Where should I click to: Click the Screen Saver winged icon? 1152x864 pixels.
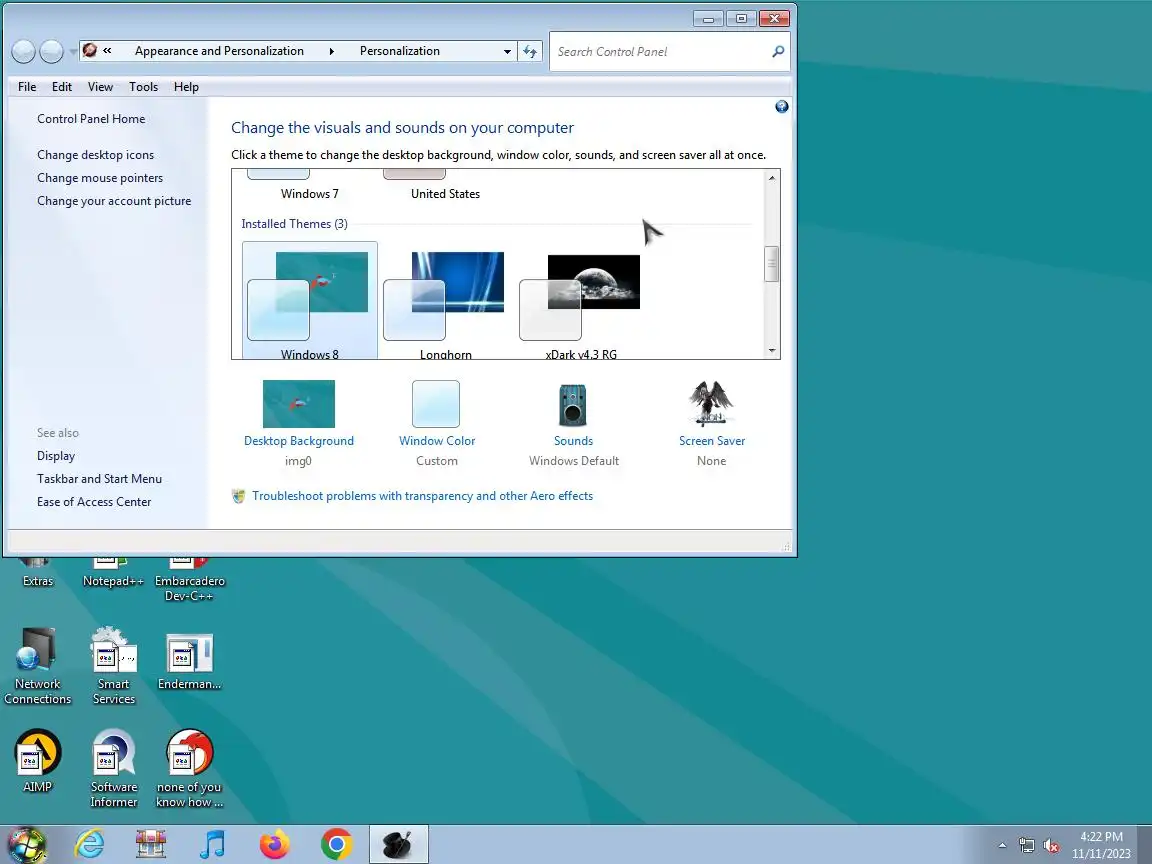[x=711, y=403]
